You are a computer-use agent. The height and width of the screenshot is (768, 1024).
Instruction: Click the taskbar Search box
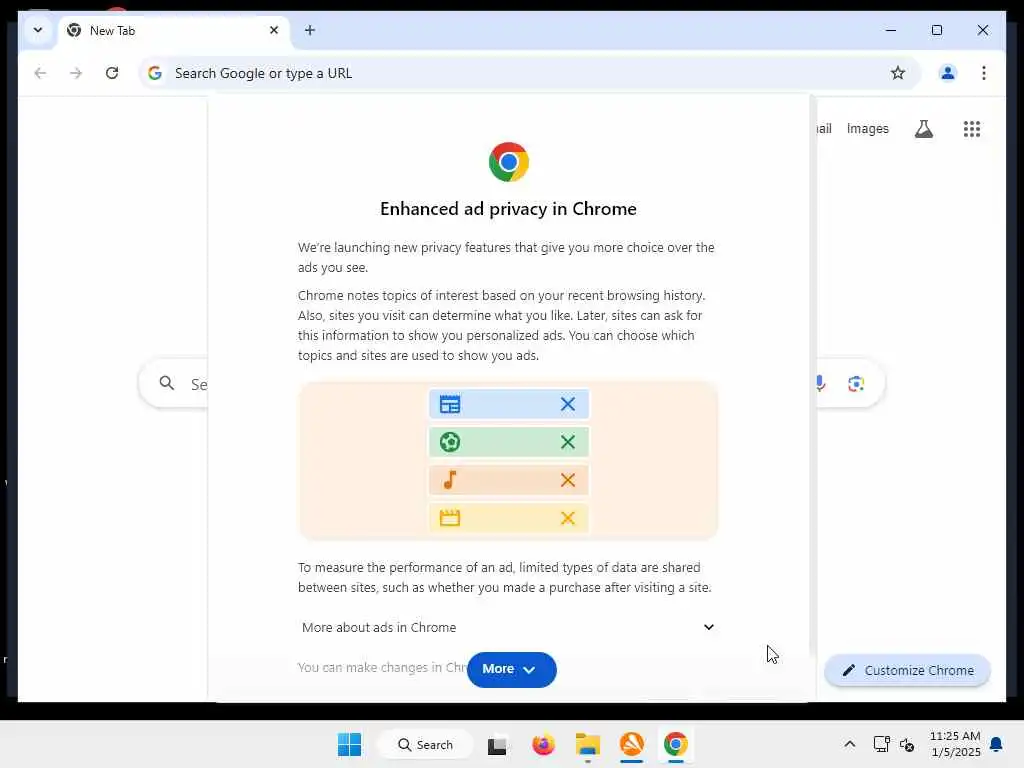pos(426,744)
